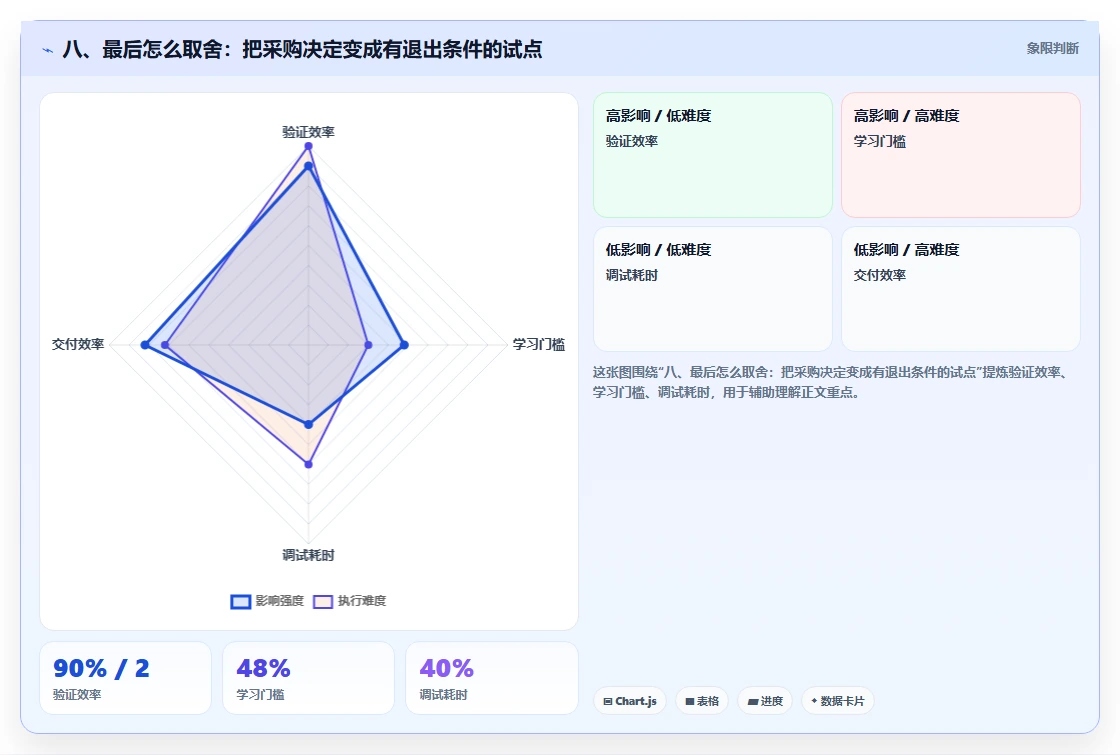This screenshot has height=755, width=1120.
Task: Click the 验证效率 text in green quadrant card
Action: click(x=631, y=141)
